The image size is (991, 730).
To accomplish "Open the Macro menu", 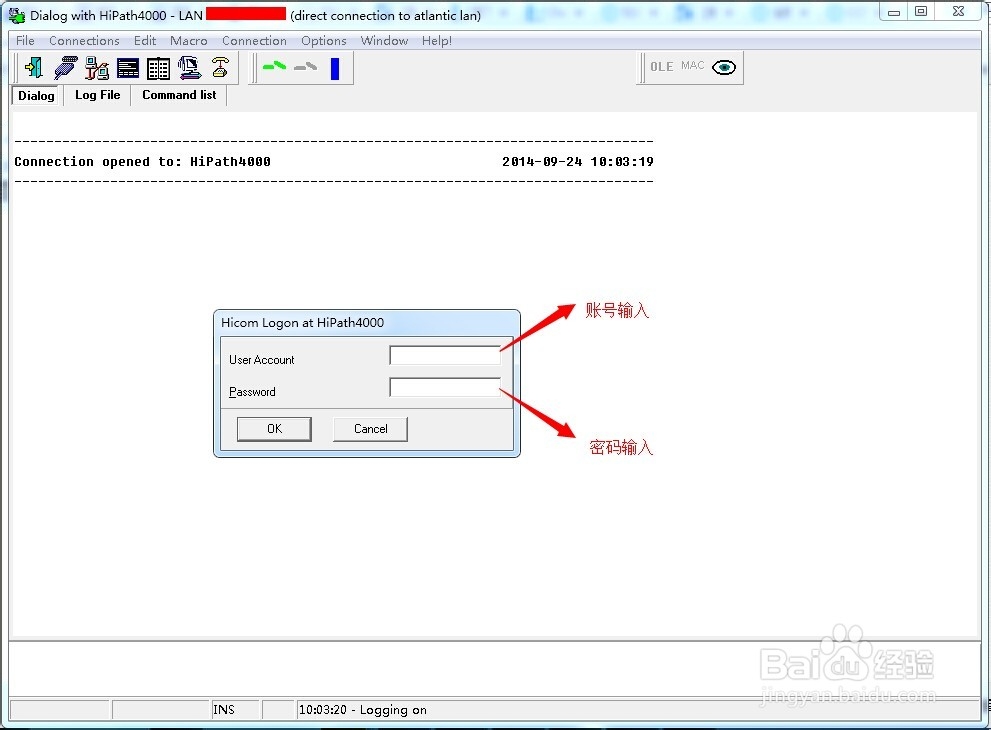I will tap(188, 40).
